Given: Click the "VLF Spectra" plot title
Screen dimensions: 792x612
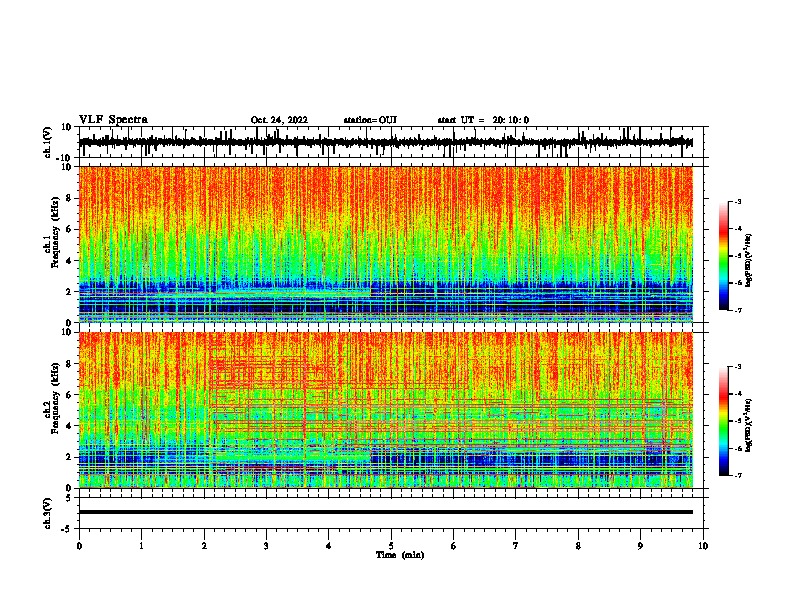Looking at the screenshot, I should (x=113, y=120).
